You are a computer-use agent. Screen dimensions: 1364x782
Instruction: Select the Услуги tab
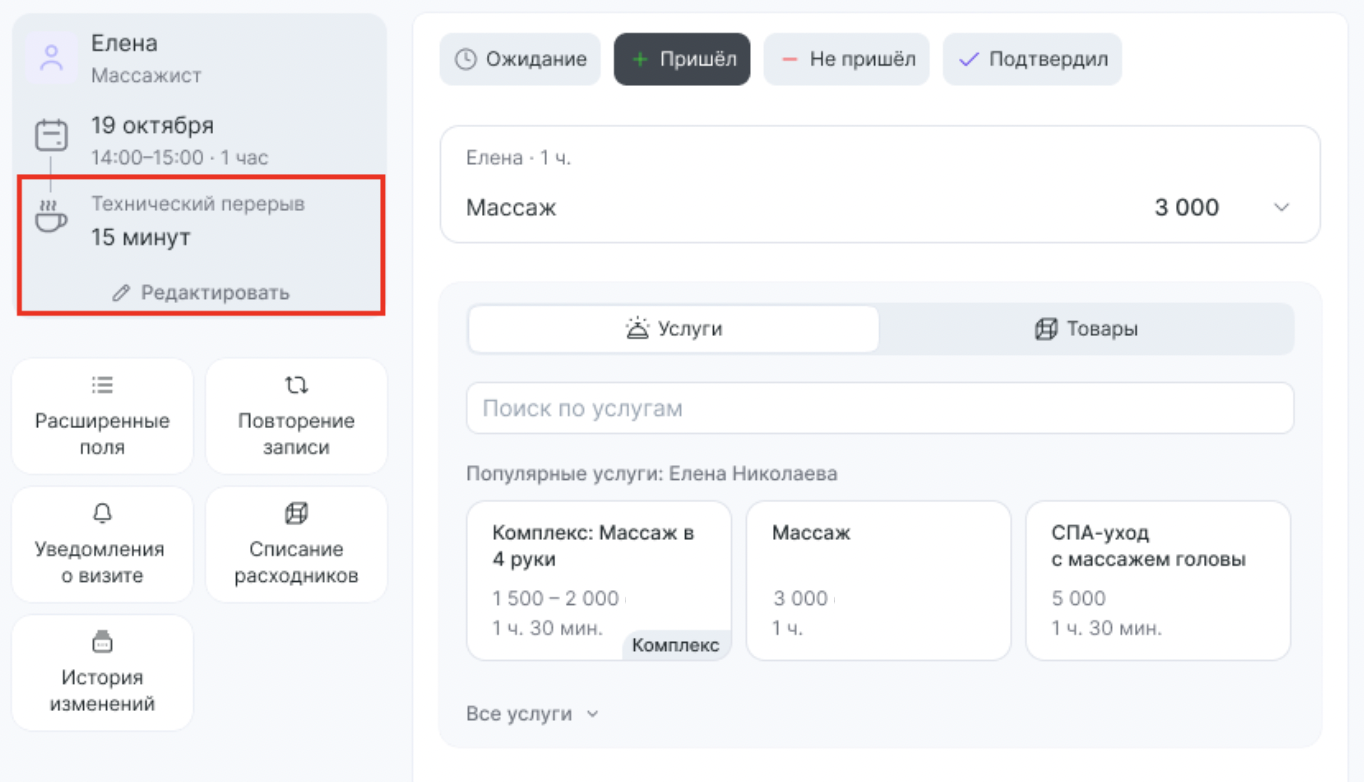pyautogui.click(x=674, y=329)
